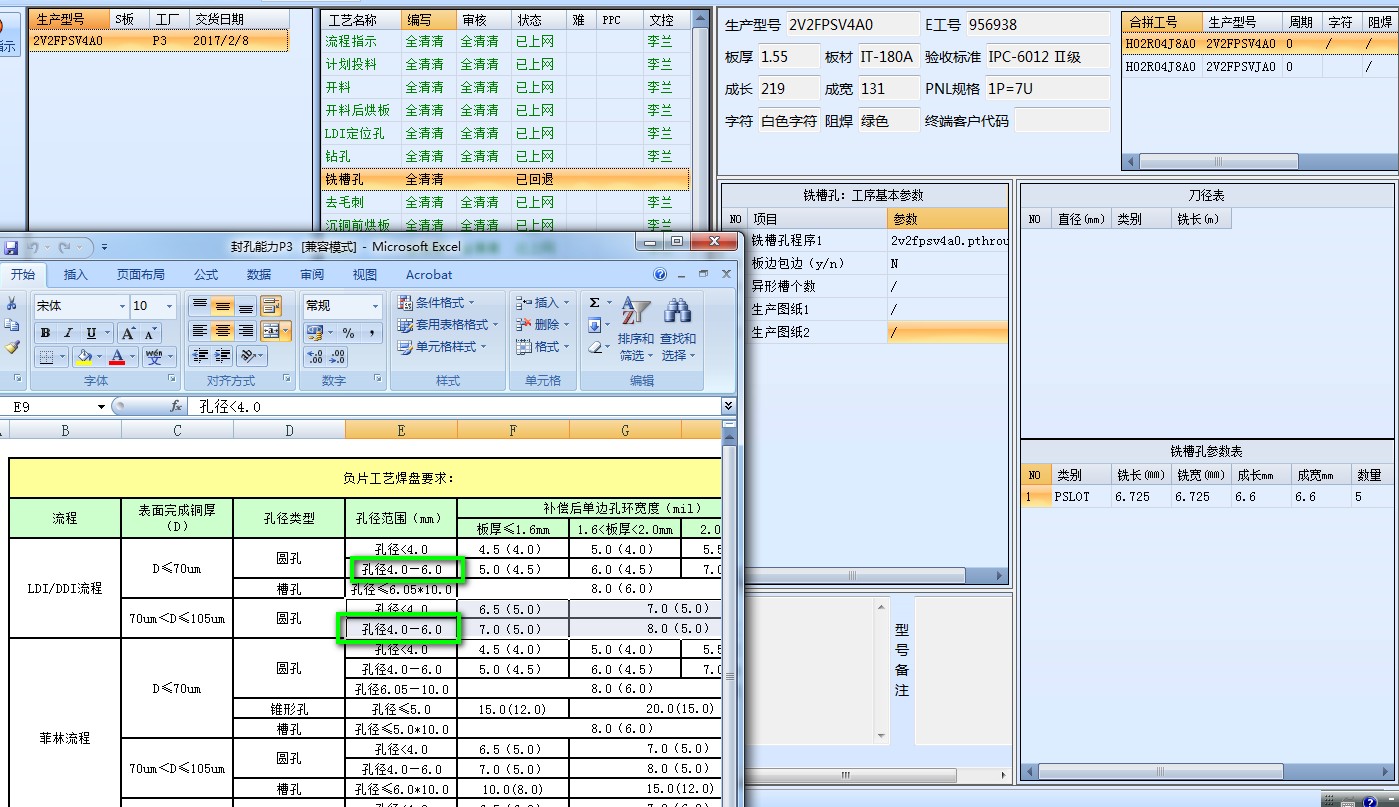The image size is (1399, 807).
Task: Toggle underline formatting
Action: pyautogui.click(x=91, y=333)
